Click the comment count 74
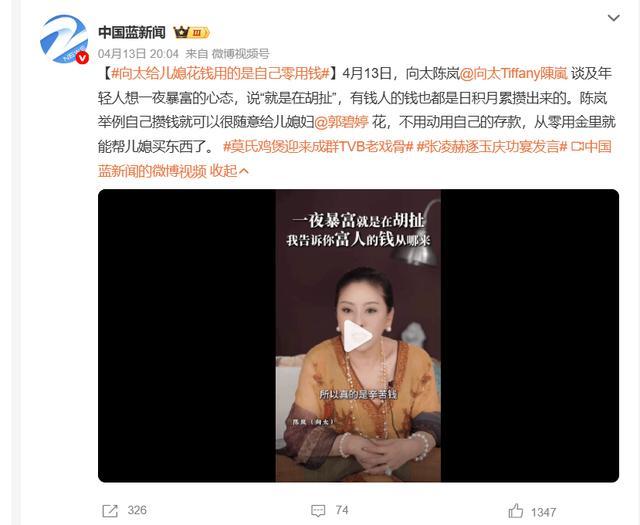640x525 pixels. click(342, 510)
